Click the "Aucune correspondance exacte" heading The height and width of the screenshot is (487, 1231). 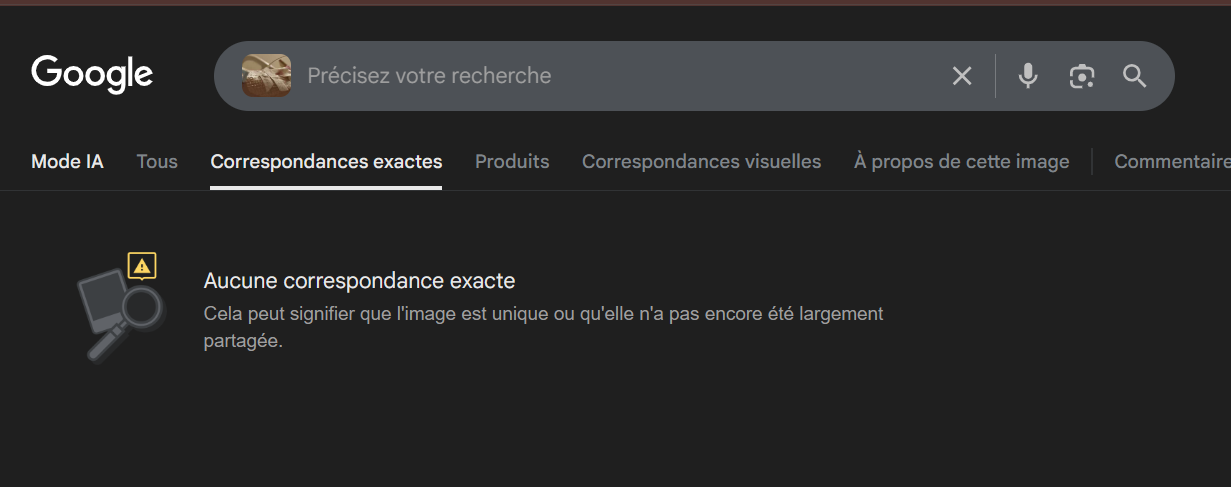tap(359, 281)
